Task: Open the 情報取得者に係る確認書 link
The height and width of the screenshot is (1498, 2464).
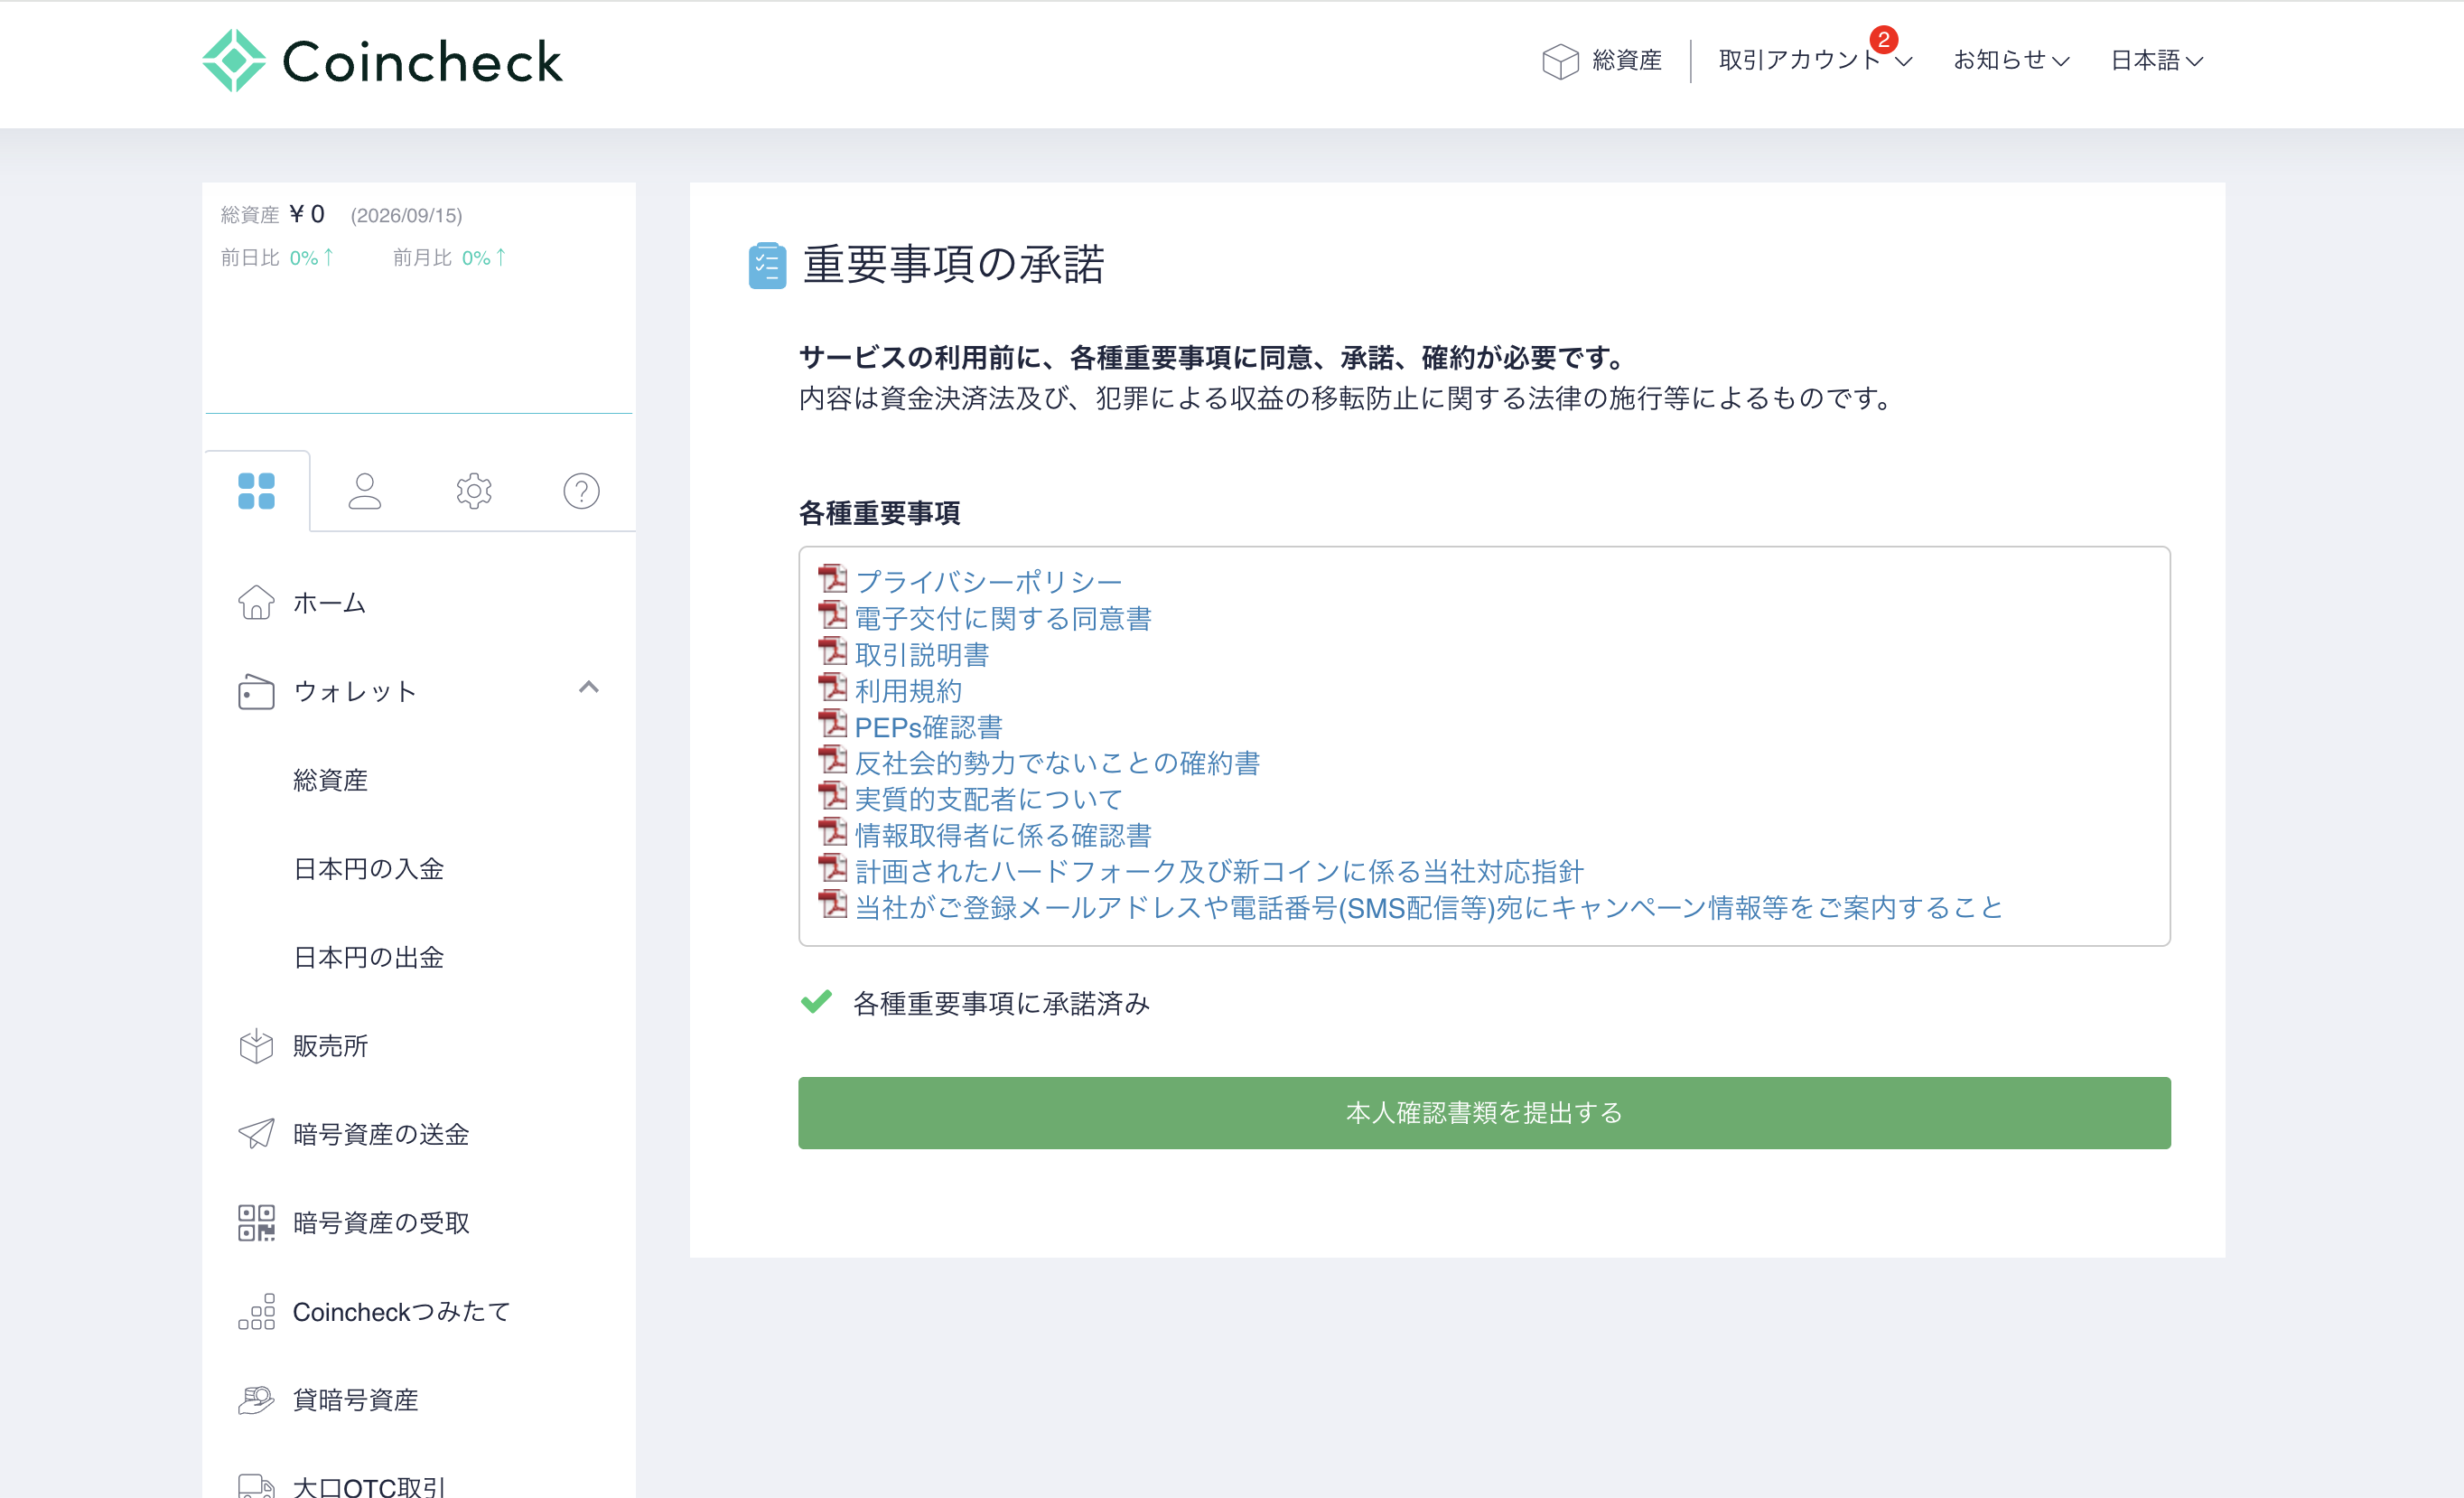Action: (1003, 835)
